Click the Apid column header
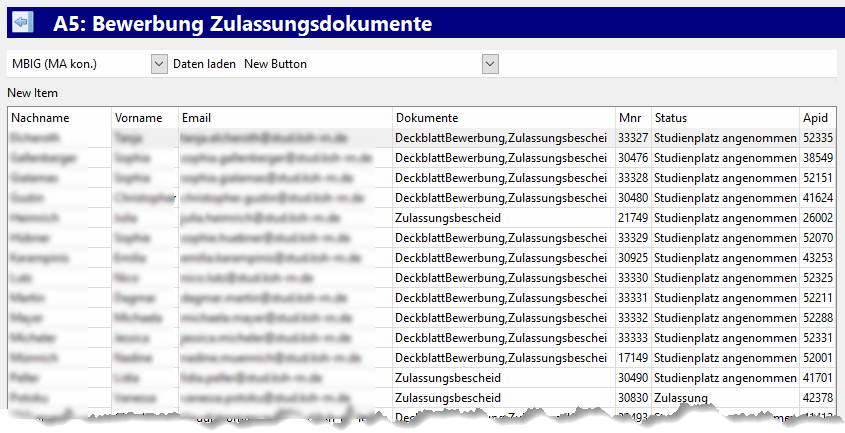Viewport: 845px width, 433px height. pos(817,118)
